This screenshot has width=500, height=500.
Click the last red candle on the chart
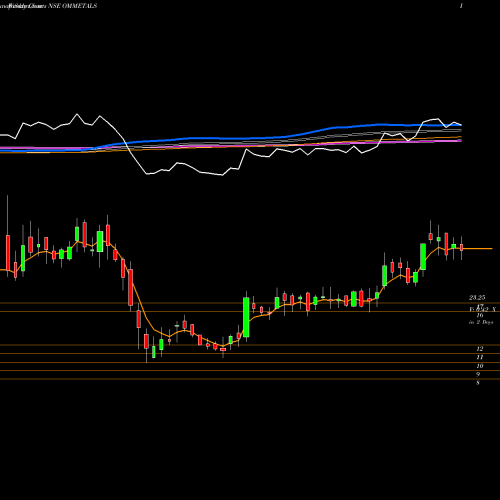click(x=462, y=247)
